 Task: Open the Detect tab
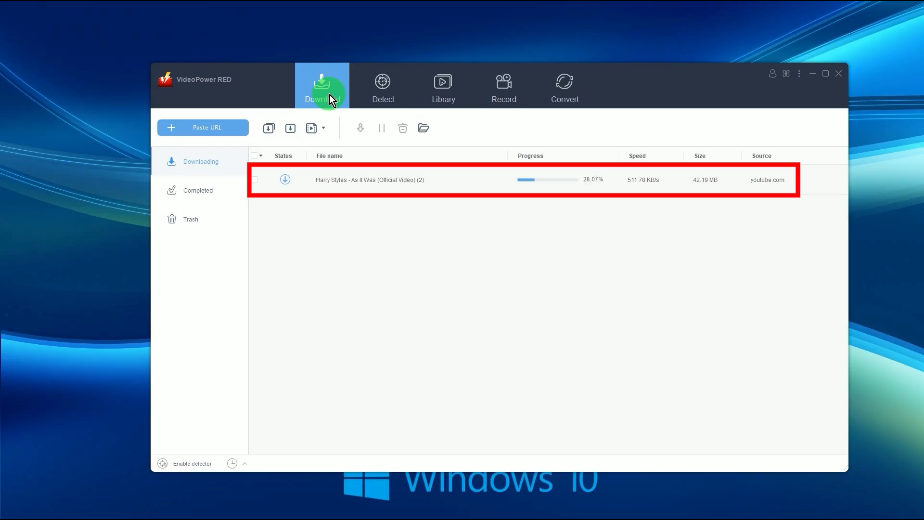tap(382, 86)
